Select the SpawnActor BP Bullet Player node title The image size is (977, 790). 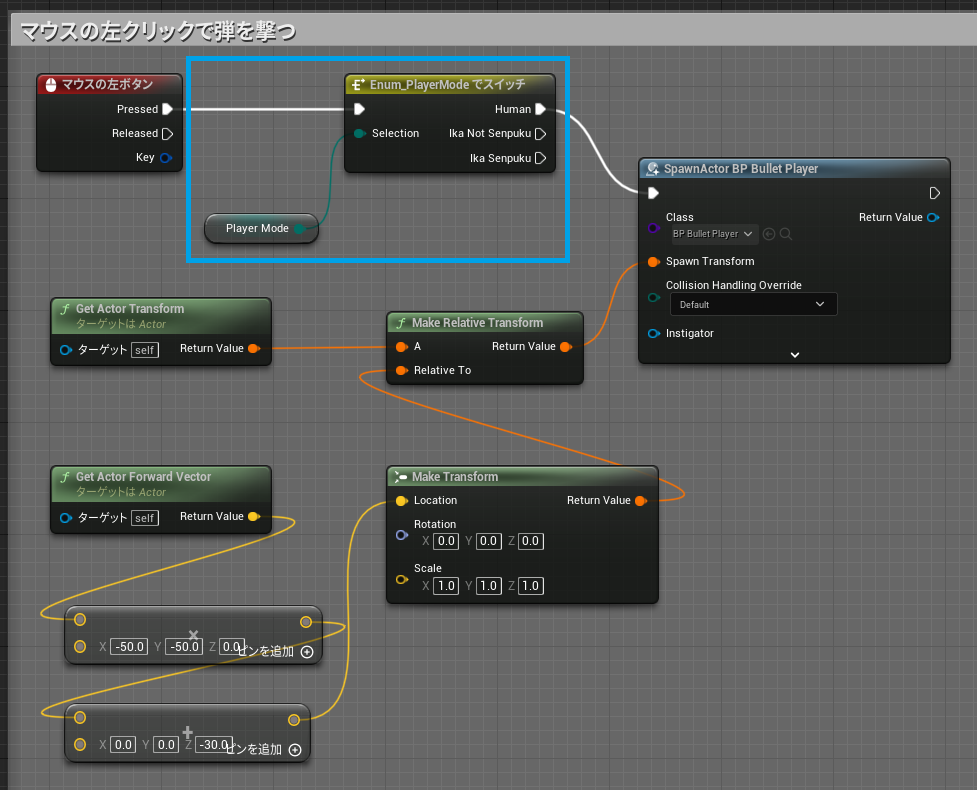click(741, 169)
